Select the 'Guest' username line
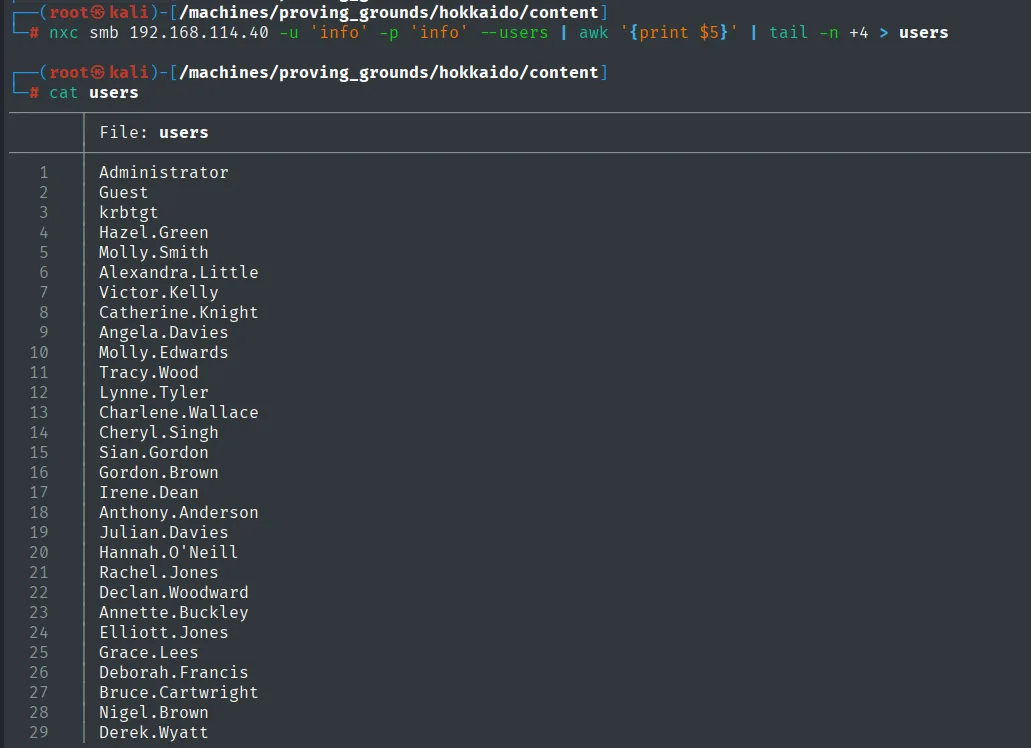Image resolution: width=1031 pixels, height=748 pixels. tap(124, 193)
